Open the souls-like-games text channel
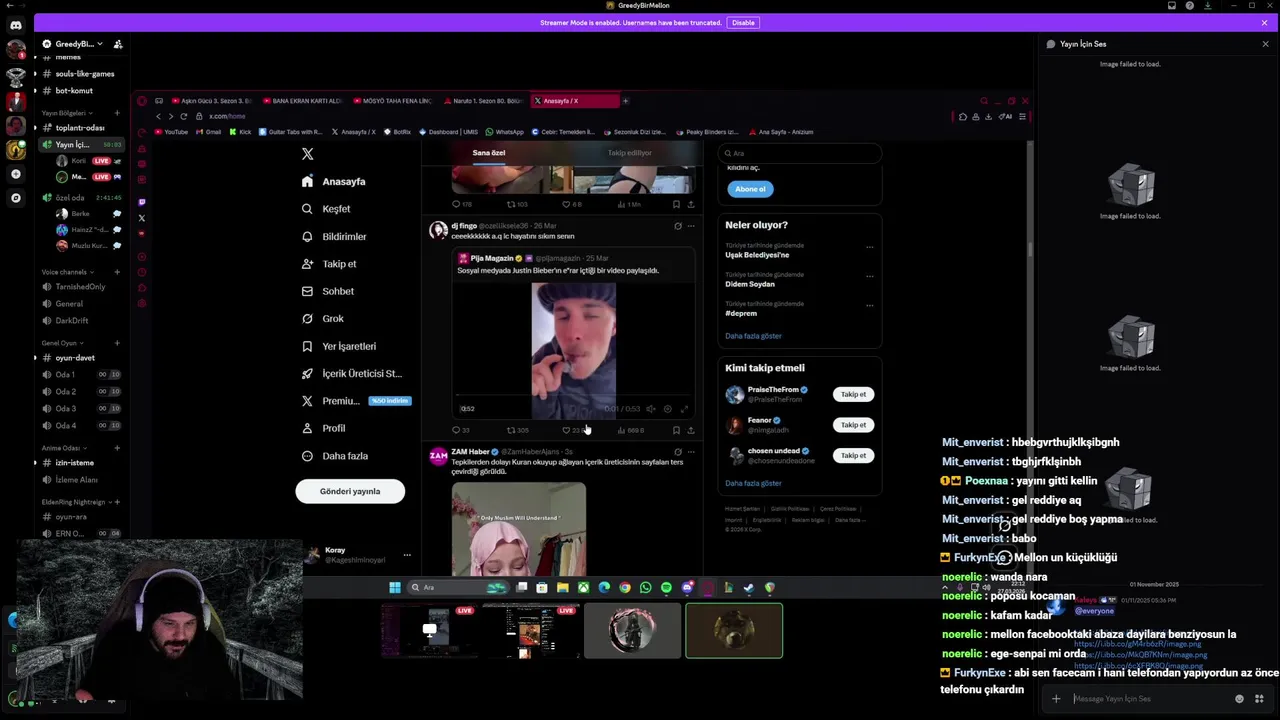 coord(84,74)
